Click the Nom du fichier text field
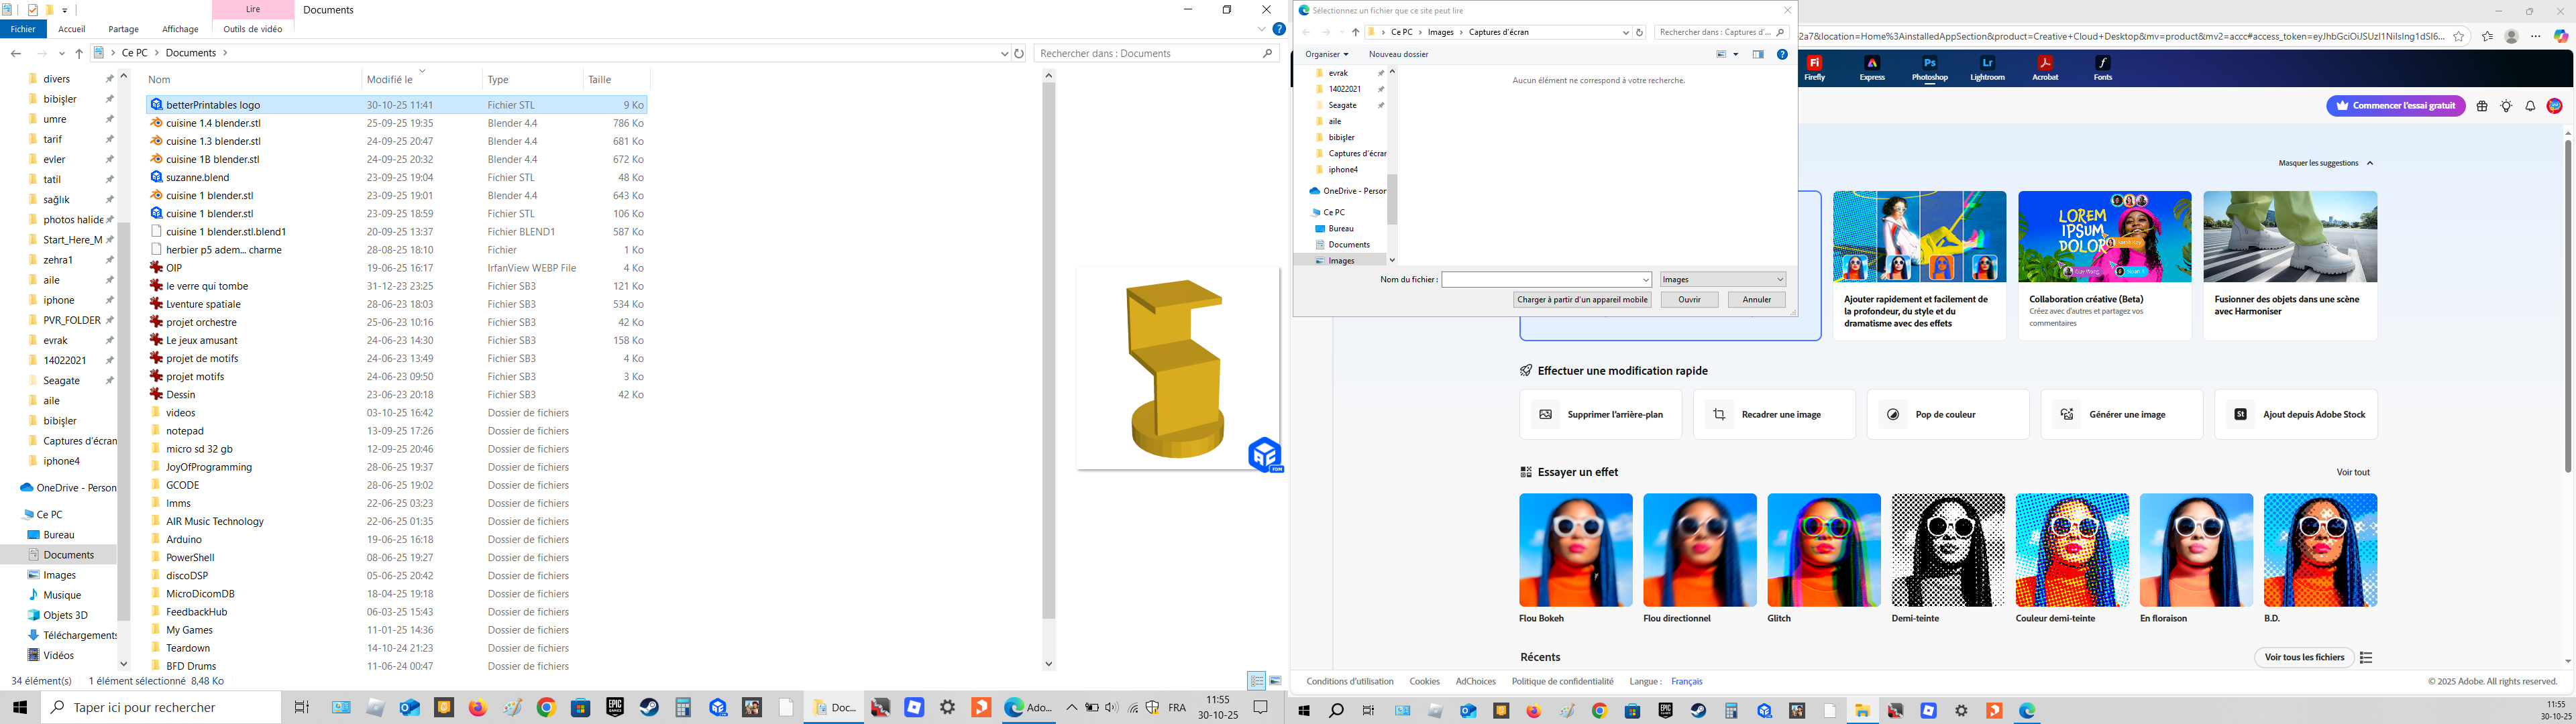Screen dimensions: 2576x724 1541,280
